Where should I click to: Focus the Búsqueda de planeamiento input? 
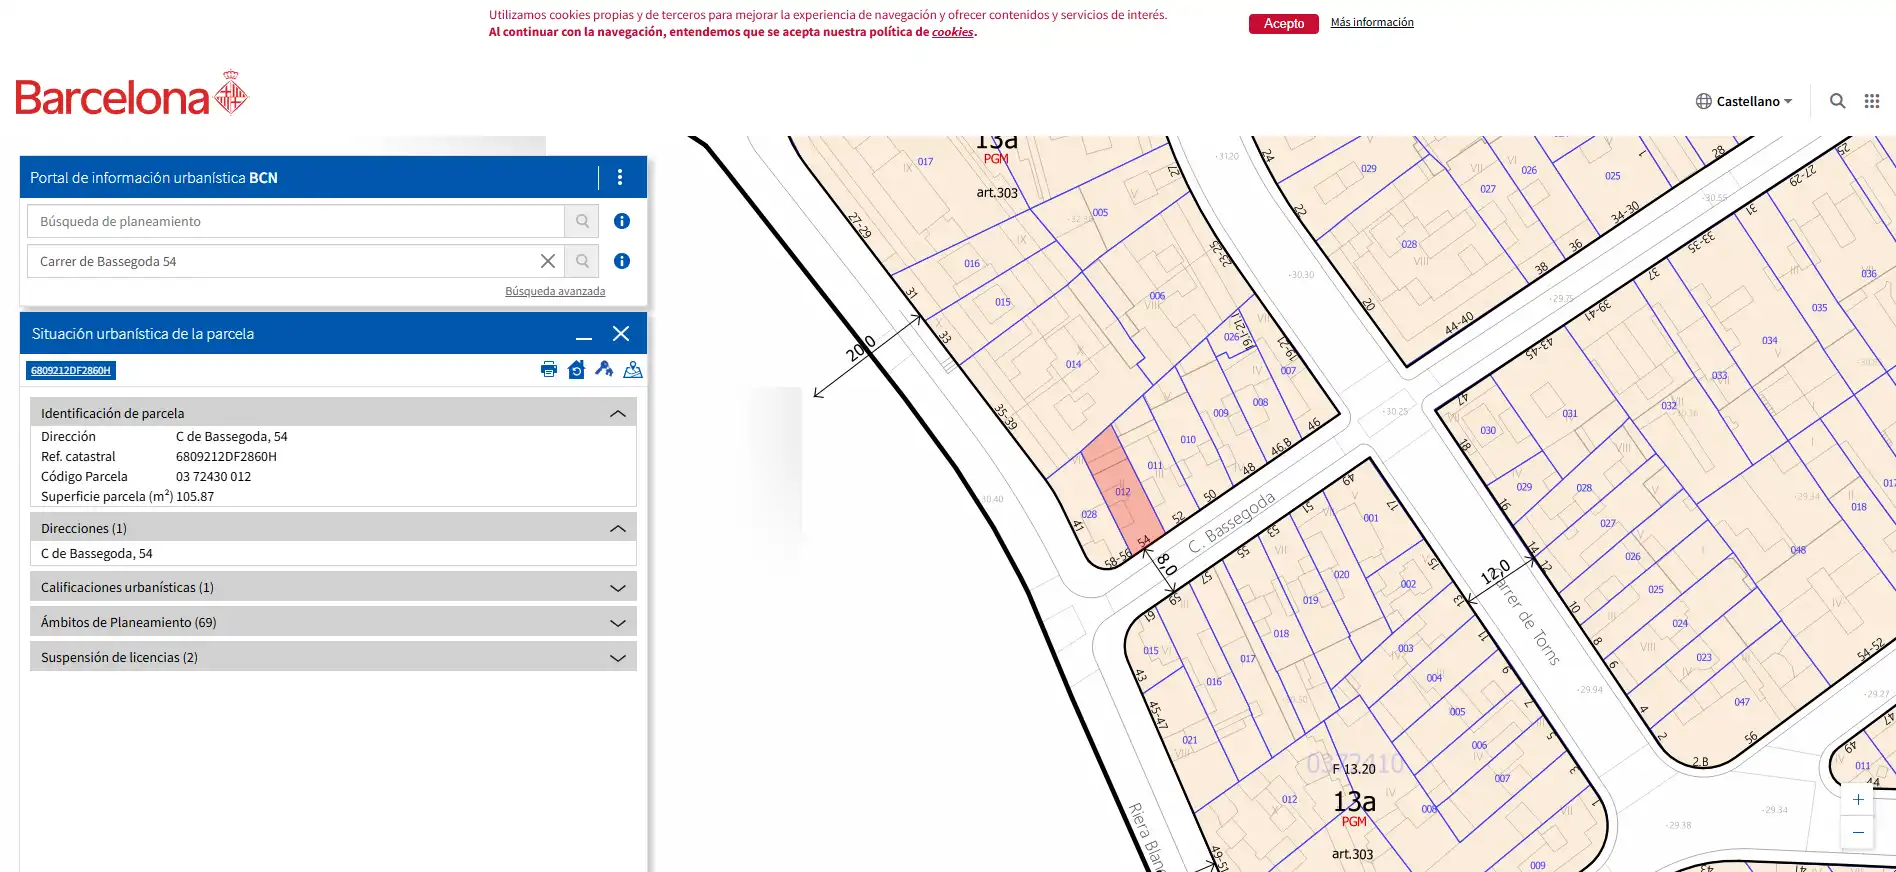tap(296, 221)
